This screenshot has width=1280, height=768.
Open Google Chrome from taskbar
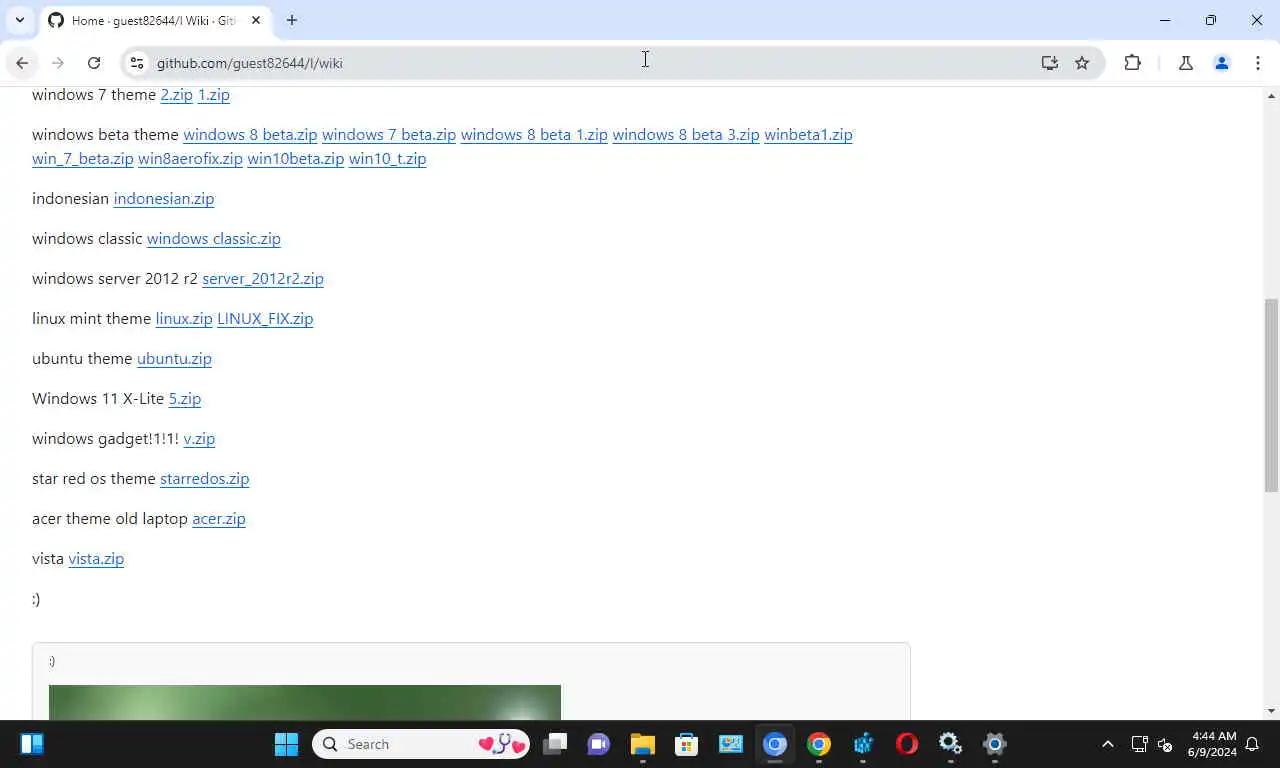pos(819,744)
